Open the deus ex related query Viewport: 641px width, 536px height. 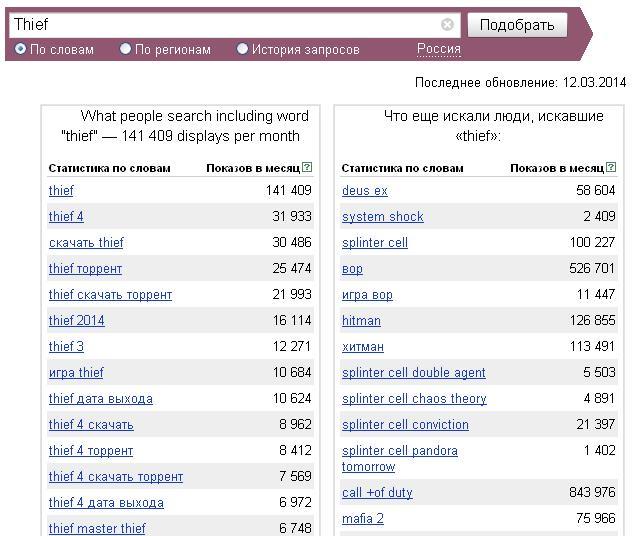coord(365,191)
